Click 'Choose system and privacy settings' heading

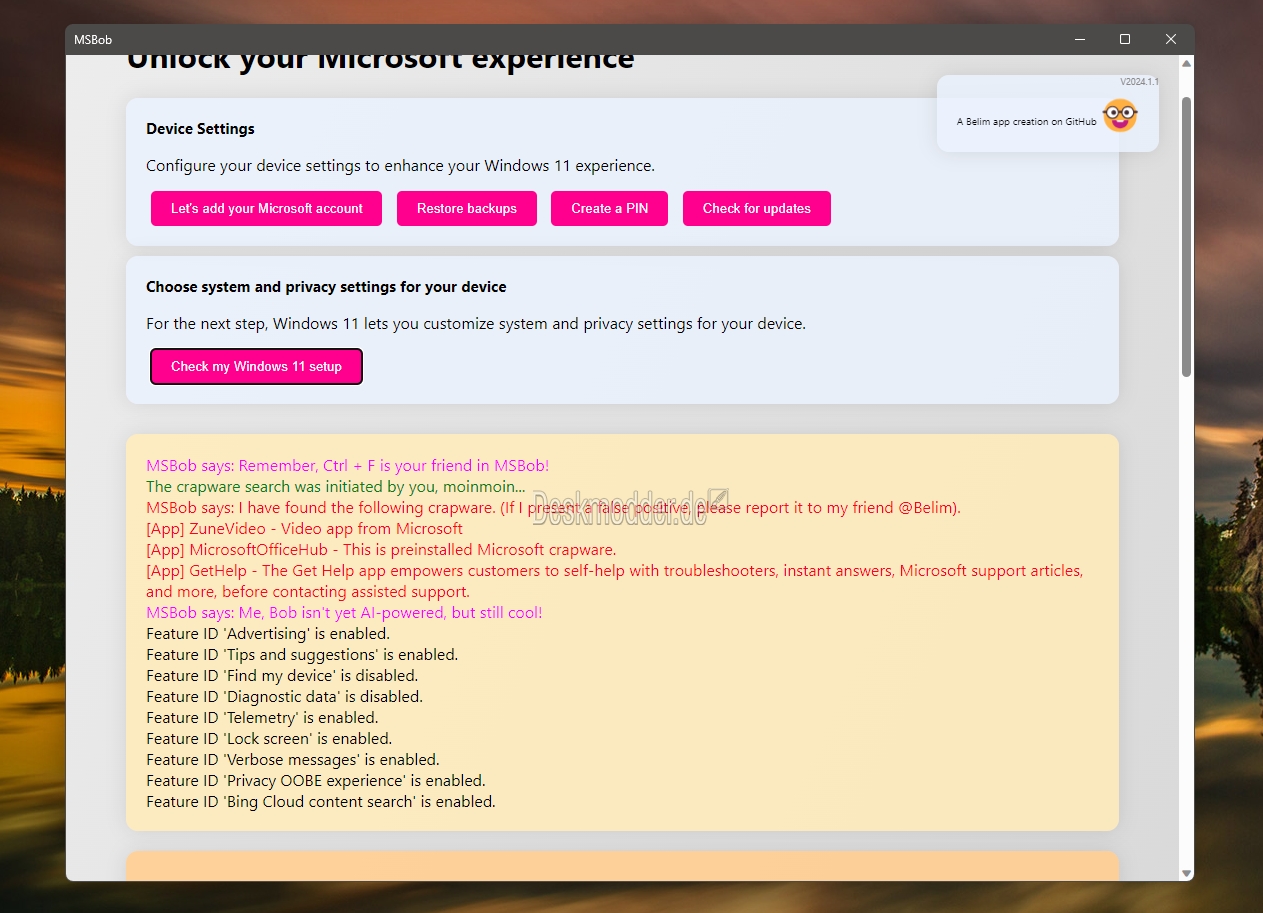point(326,287)
